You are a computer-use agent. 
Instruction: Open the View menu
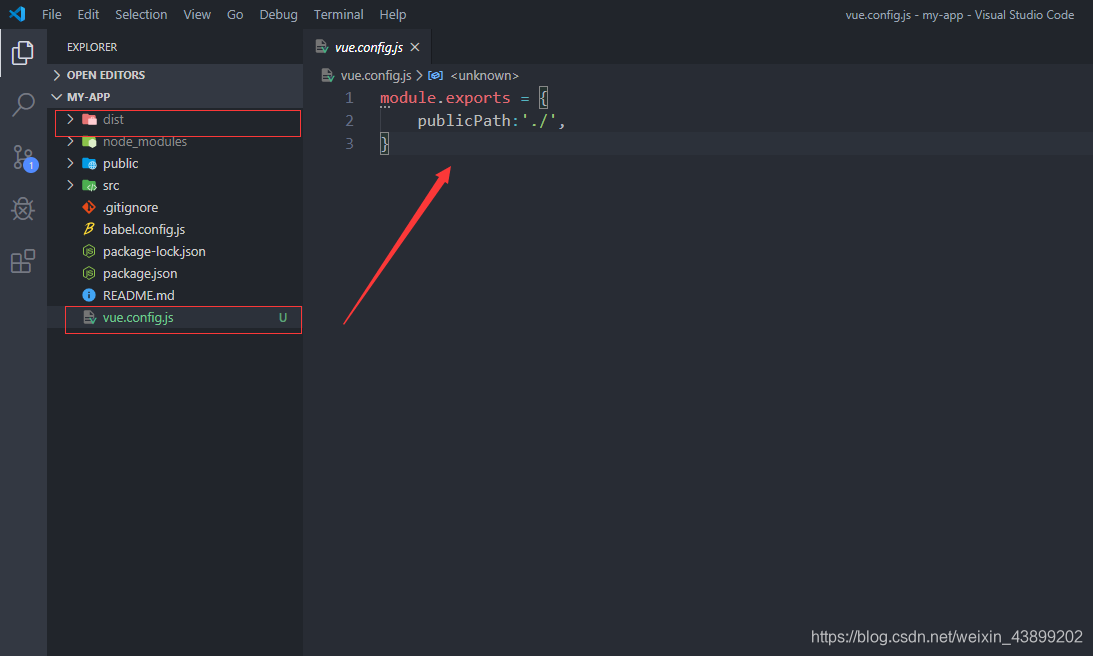pos(197,14)
